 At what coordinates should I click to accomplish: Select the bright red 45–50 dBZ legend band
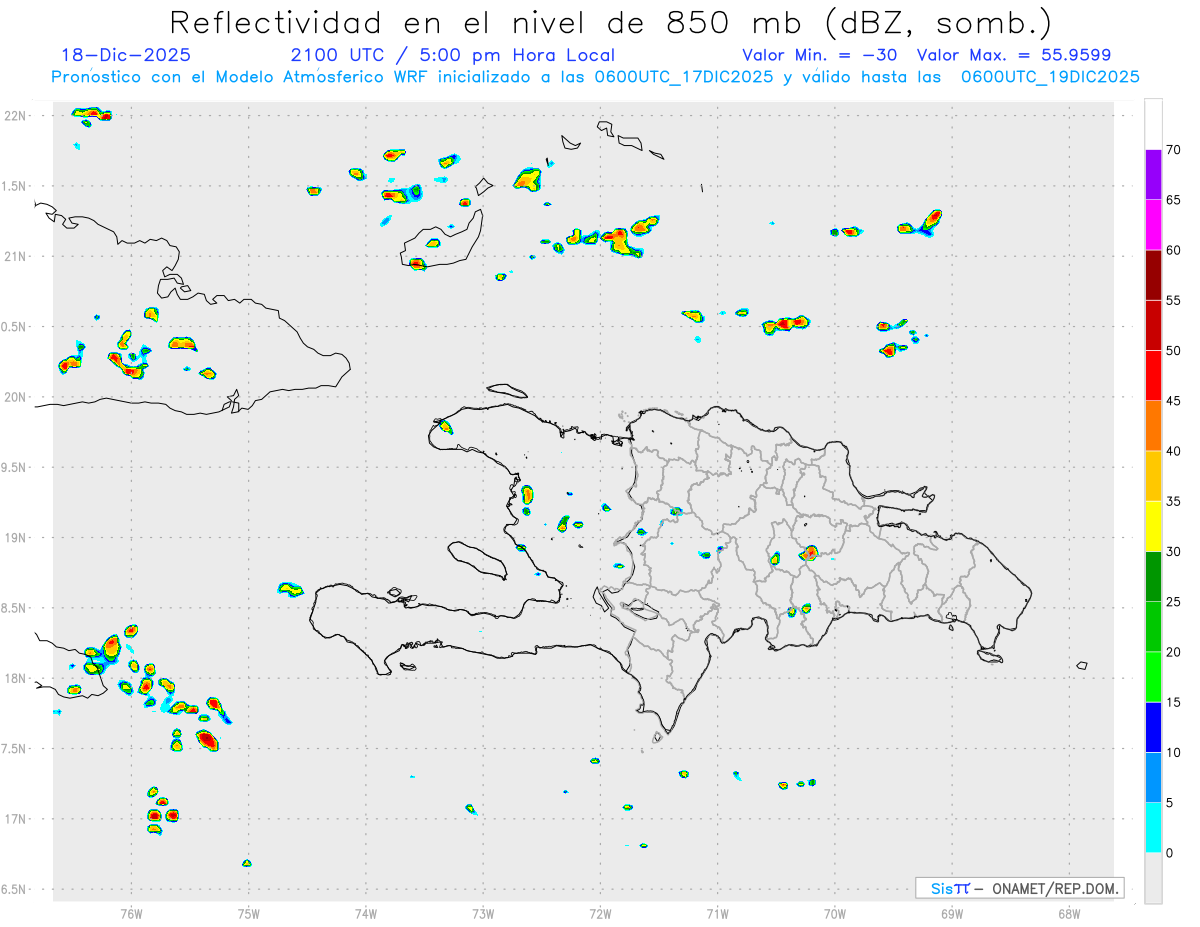(1153, 375)
